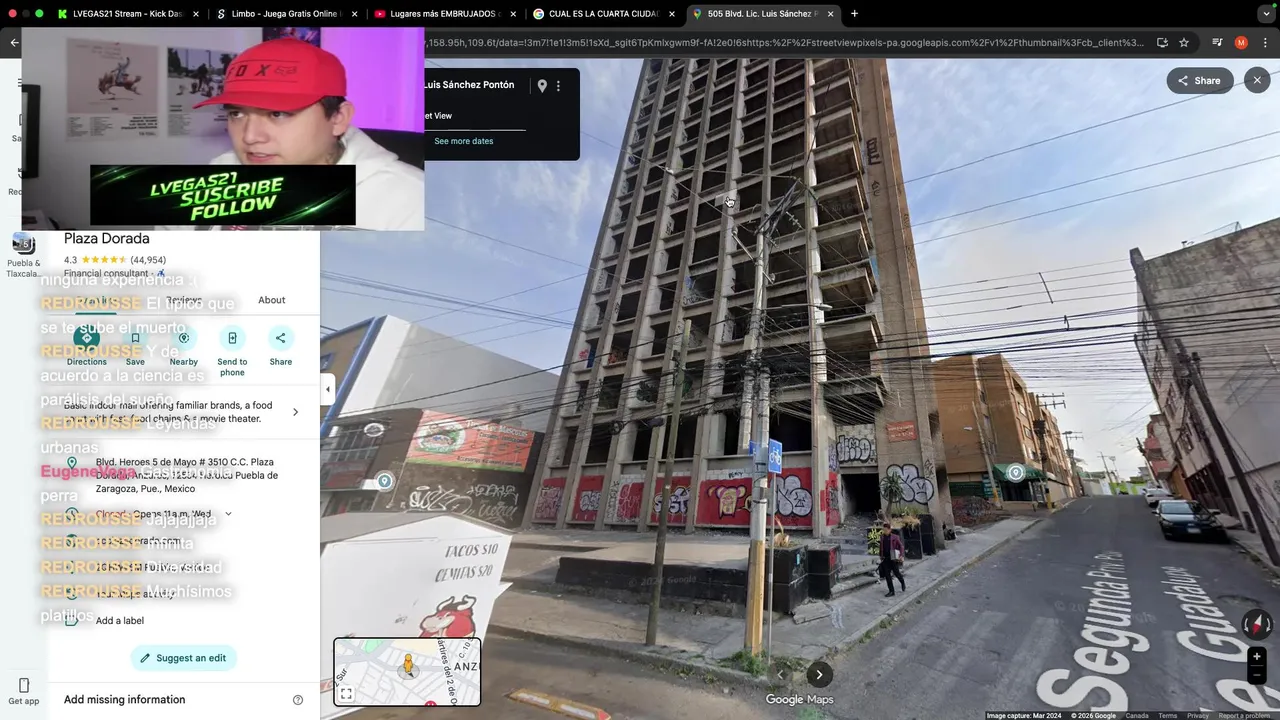Click the Get app icon in the sidebar

pyautogui.click(x=24, y=691)
